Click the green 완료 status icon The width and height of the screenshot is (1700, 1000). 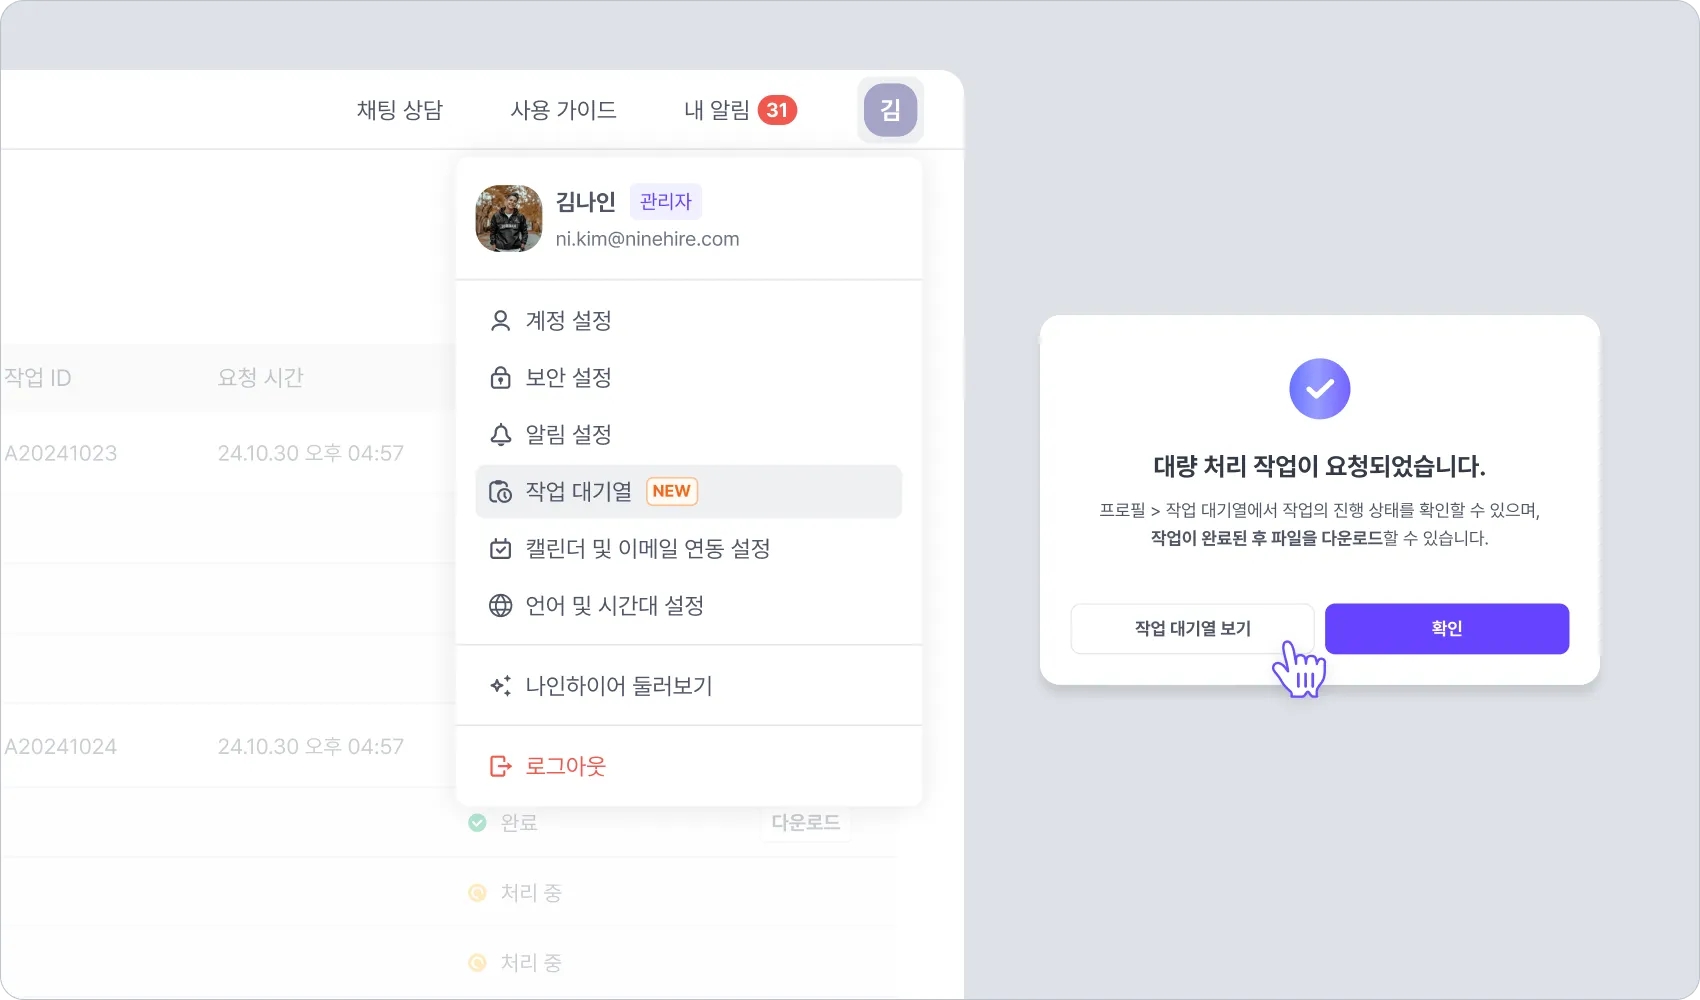click(x=478, y=823)
